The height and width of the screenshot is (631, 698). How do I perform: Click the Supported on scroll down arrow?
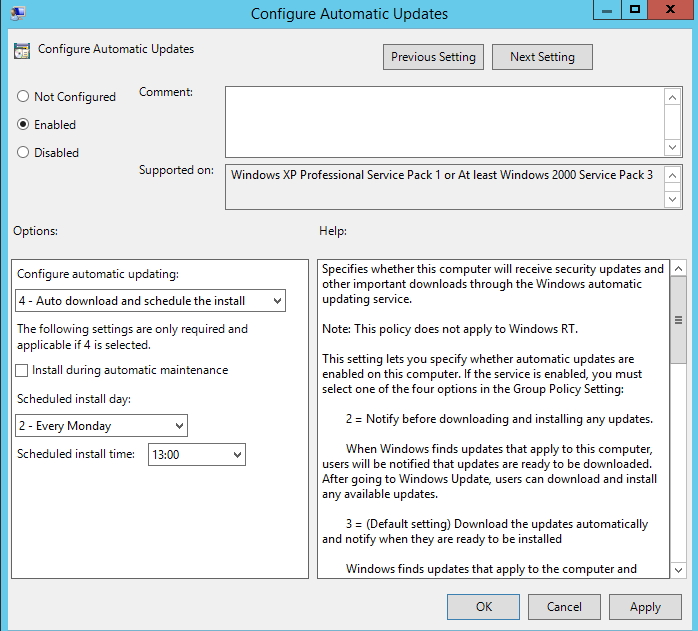click(673, 199)
